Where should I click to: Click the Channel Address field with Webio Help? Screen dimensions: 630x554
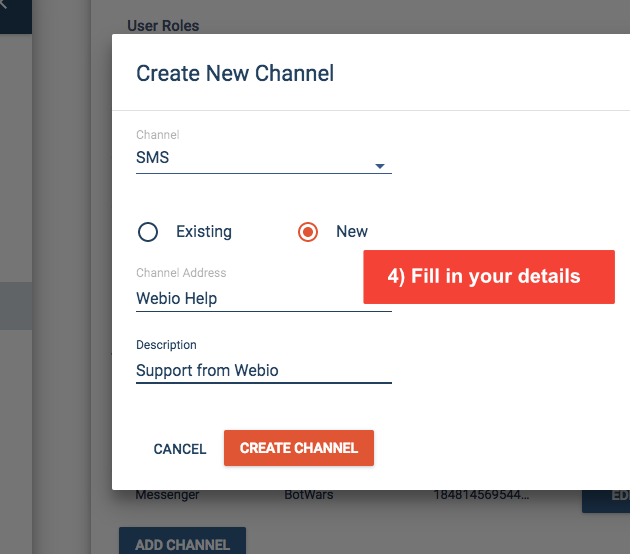coord(264,298)
